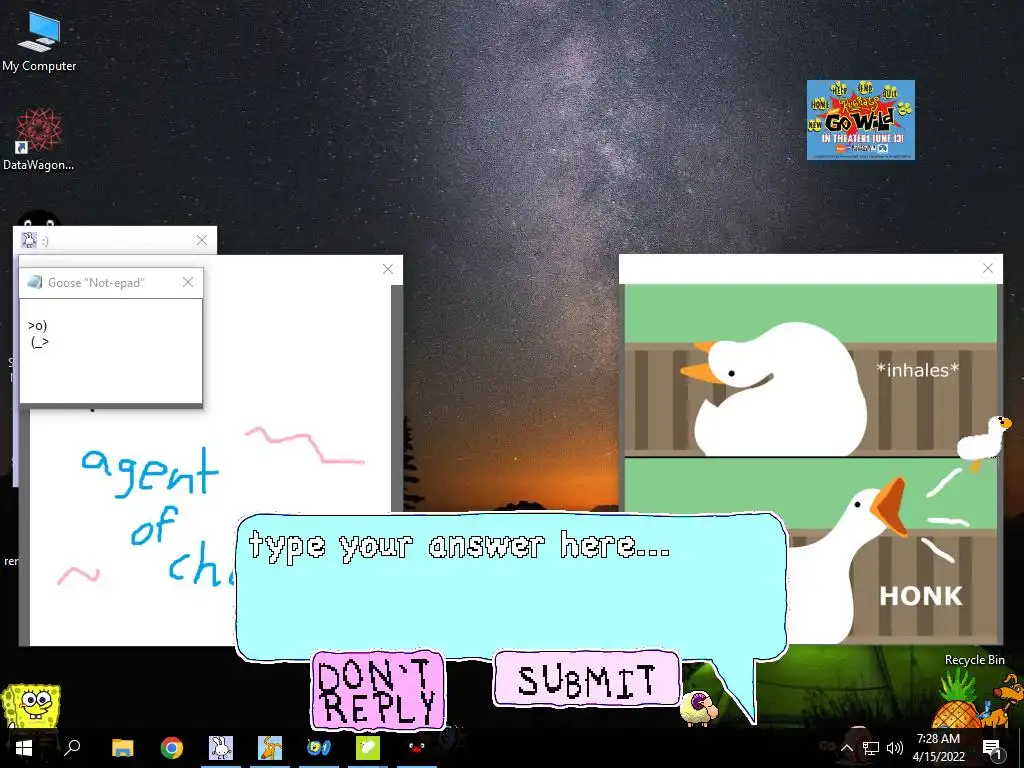Show hidden system tray icons

click(846, 748)
